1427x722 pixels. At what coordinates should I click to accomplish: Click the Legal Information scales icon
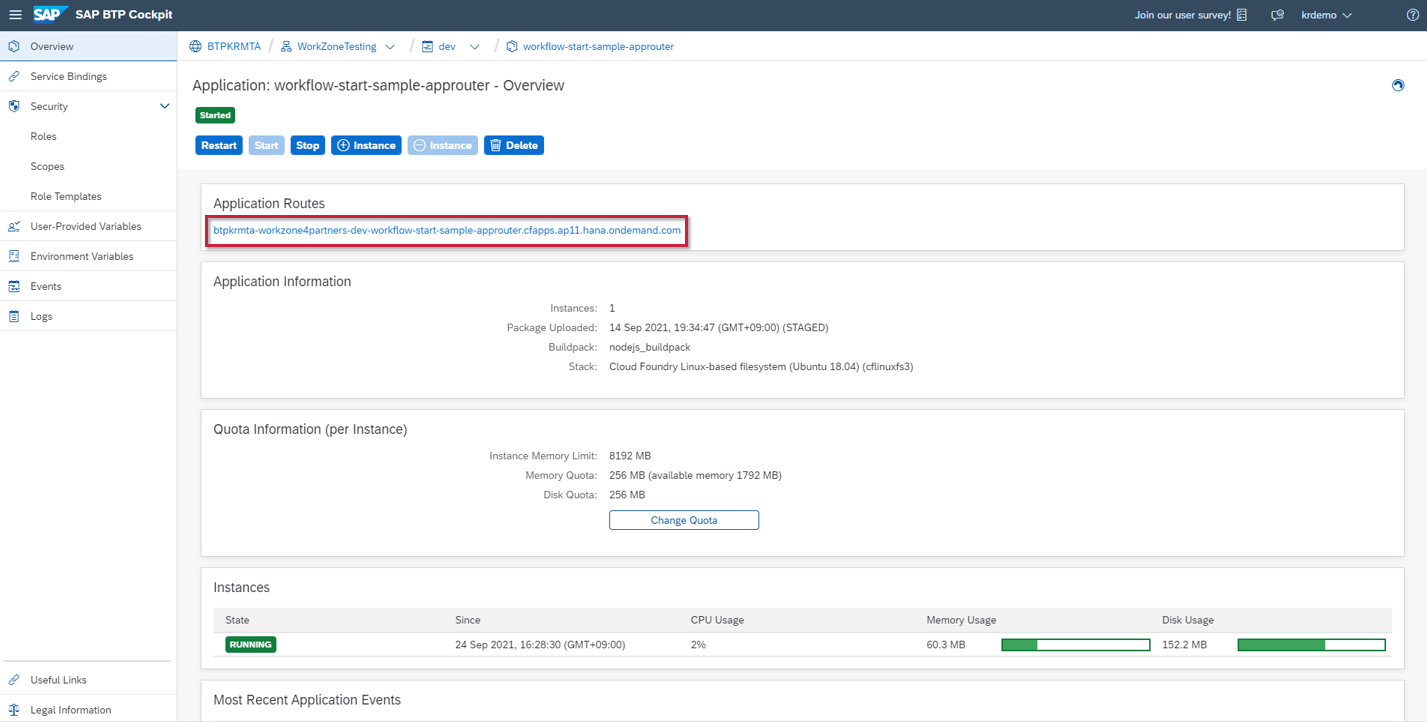(x=14, y=710)
